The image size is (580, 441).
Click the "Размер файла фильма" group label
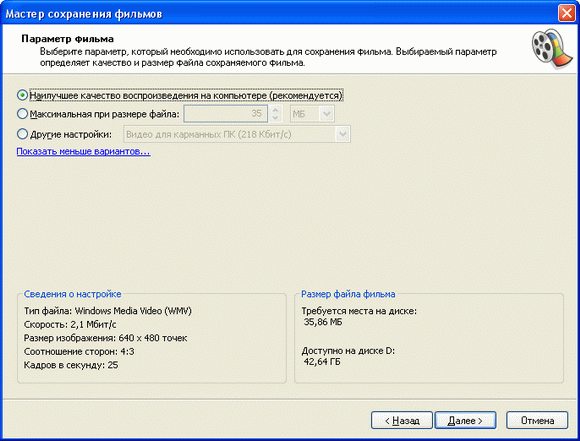click(348, 294)
